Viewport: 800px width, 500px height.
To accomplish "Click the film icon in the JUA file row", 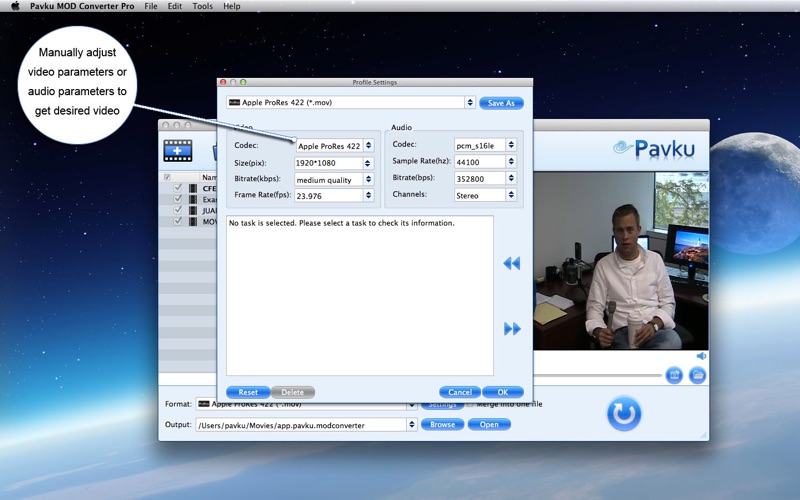I will (193, 210).
